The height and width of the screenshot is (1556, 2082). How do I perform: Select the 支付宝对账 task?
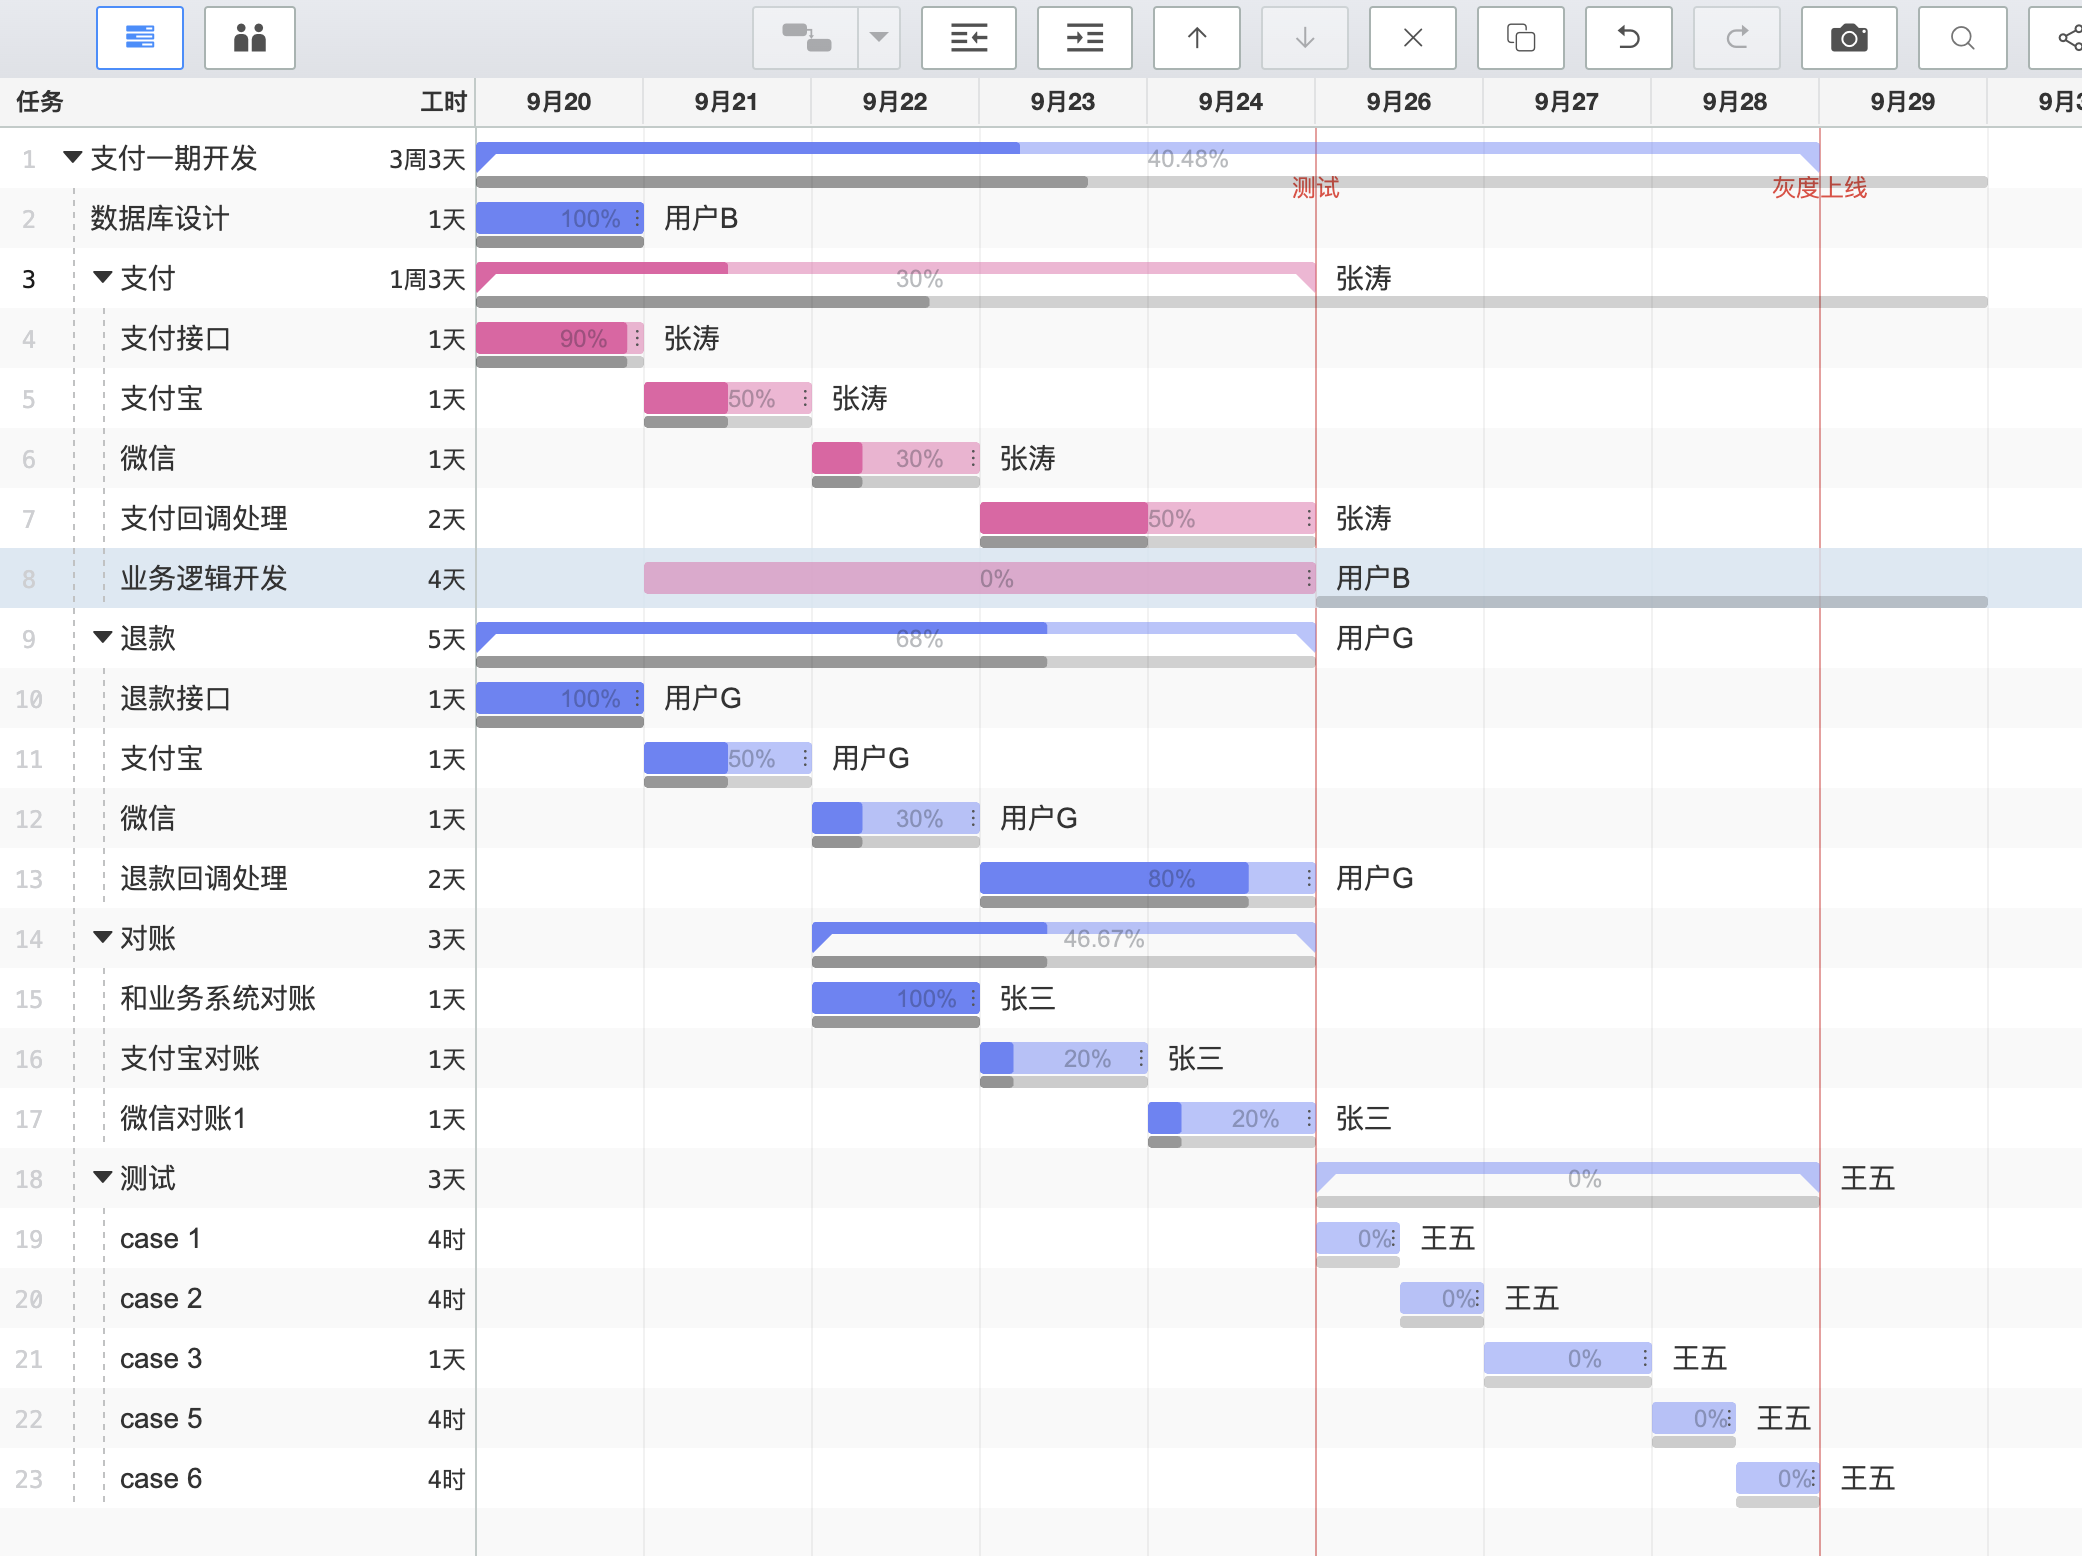tap(190, 1058)
